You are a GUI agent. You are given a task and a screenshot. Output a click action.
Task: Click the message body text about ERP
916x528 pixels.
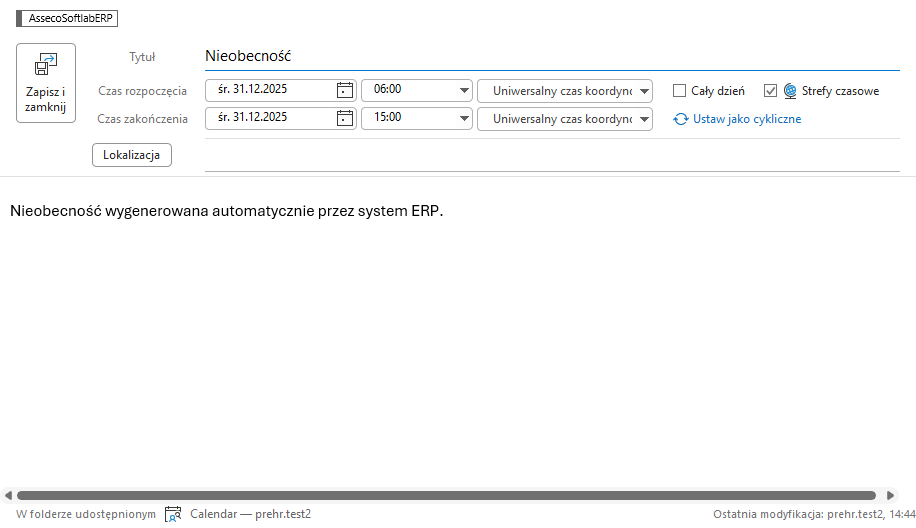pos(227,211)
